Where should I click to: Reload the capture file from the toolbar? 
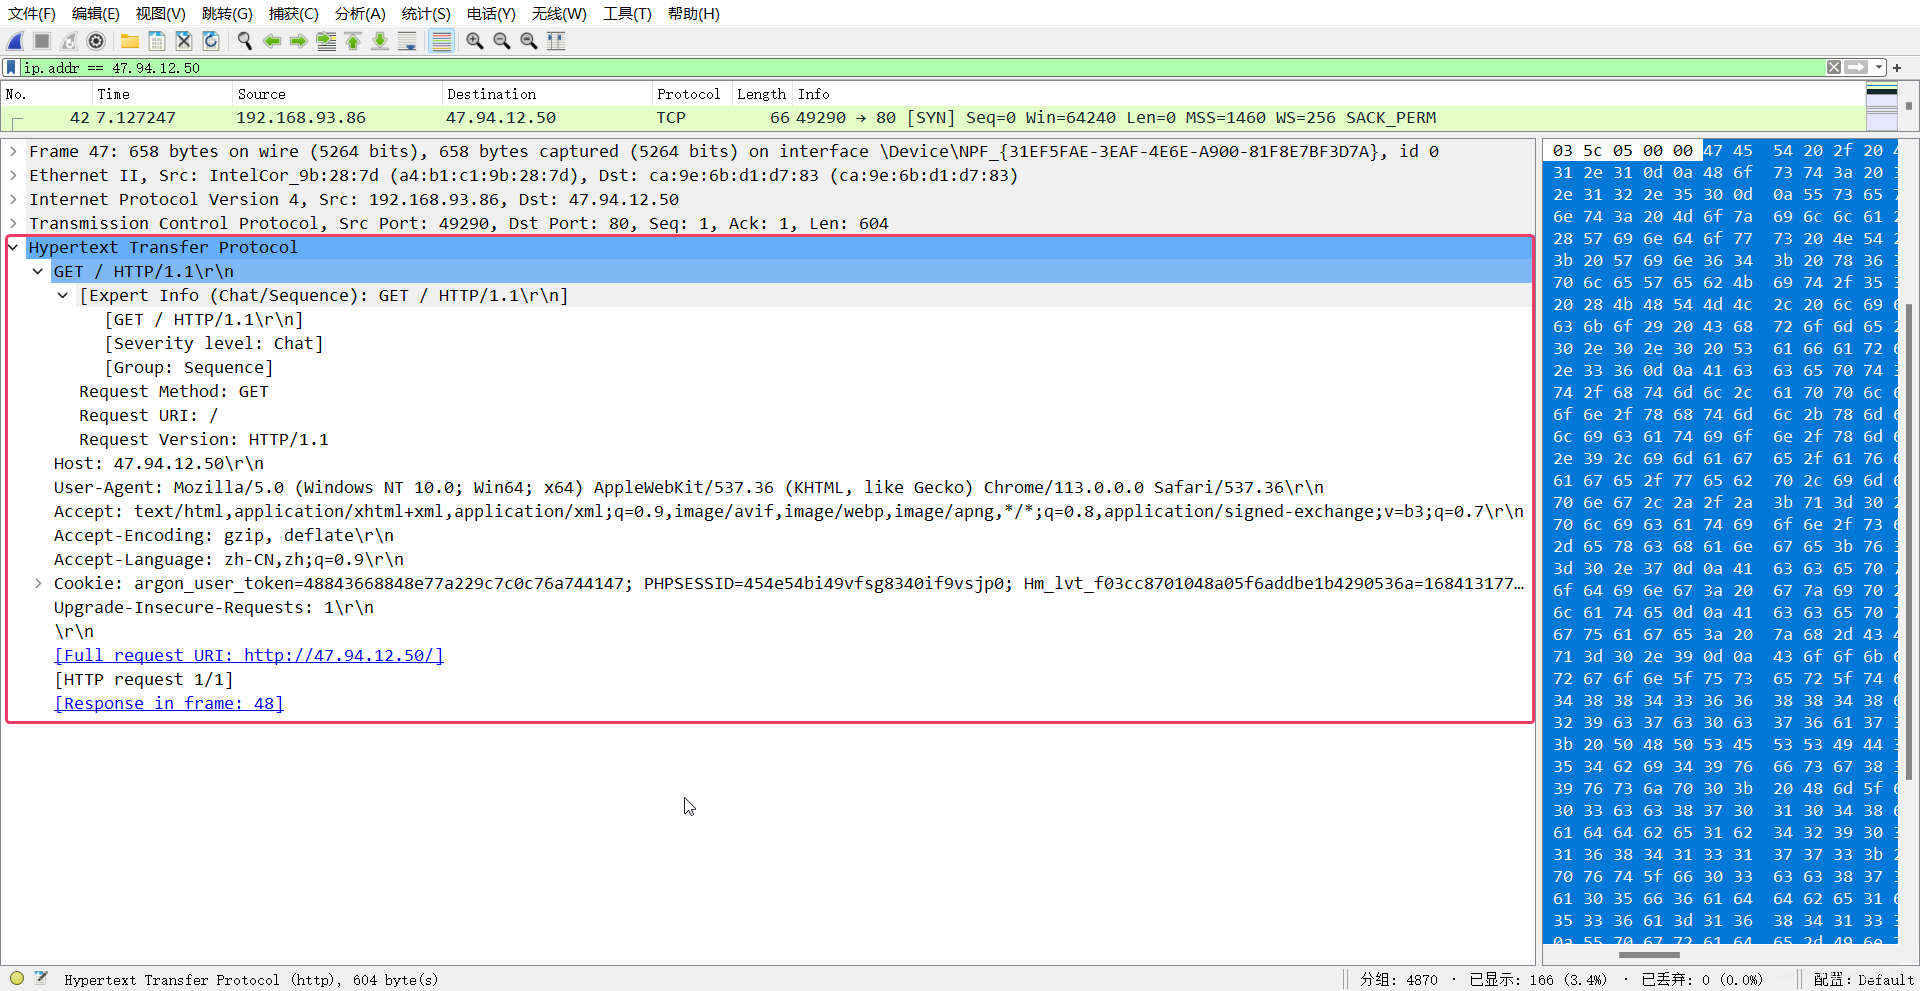click(211, 41)
